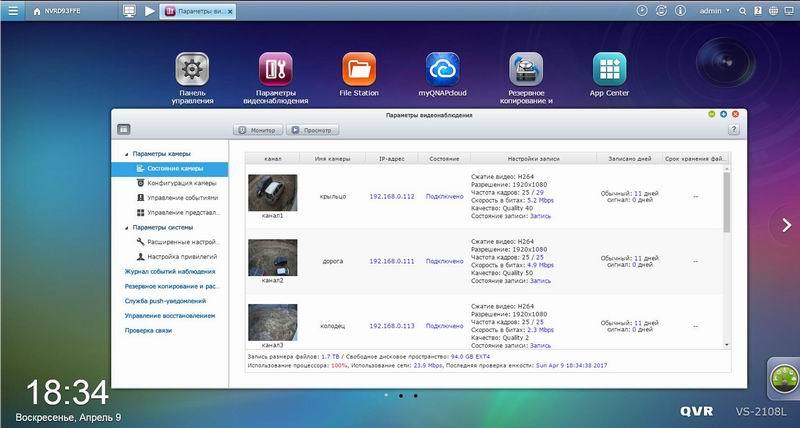
Task: Collapse the Параметры камеры tree section
Action: tap(127, 154)
